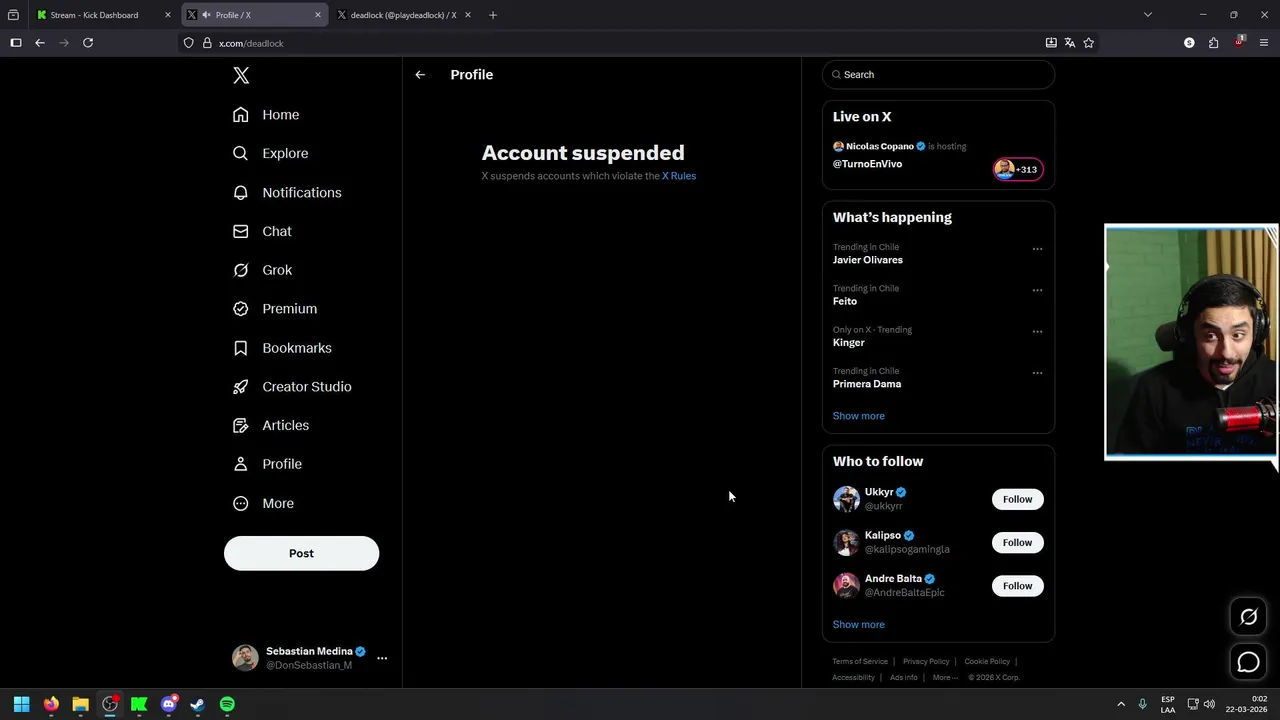Screen dimensions: 1280x720
Task: Click the Search input field
Action: coord(938,75)
